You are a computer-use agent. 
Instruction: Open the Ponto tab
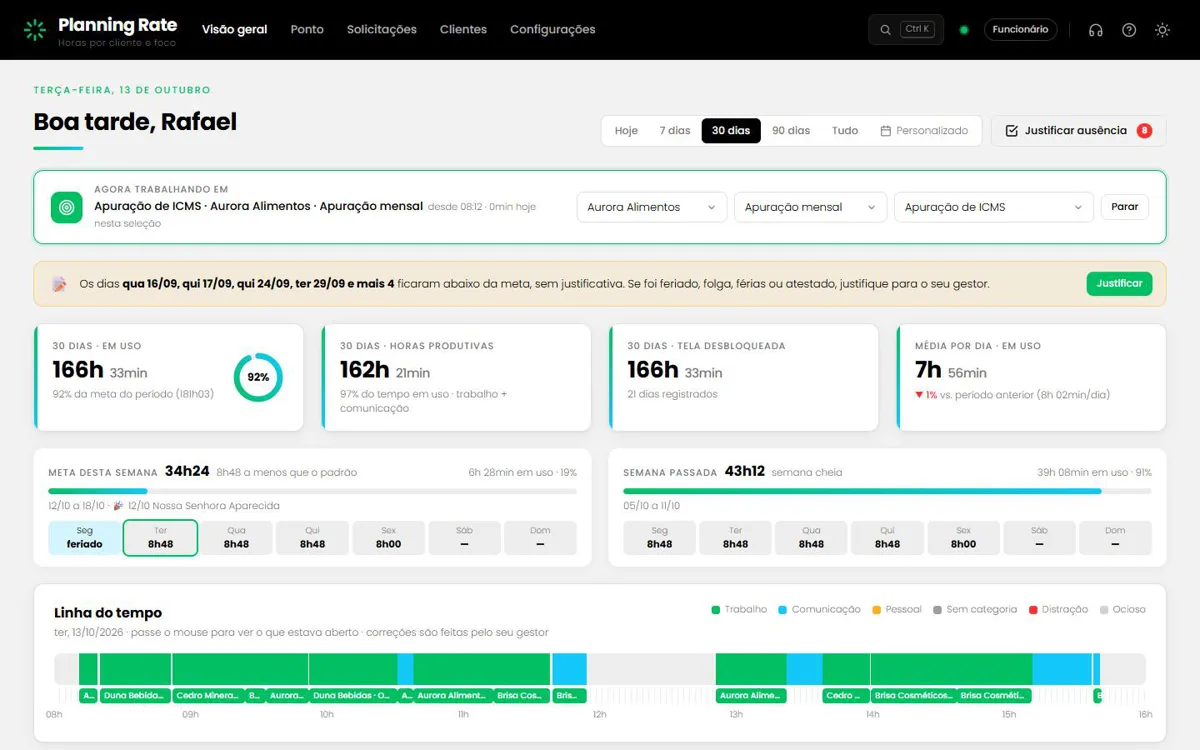click(x=307, y=30)
